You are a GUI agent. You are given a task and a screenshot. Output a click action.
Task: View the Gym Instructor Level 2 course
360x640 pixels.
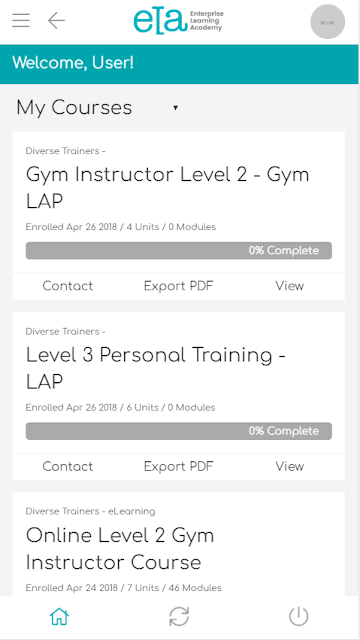pos(289,286)
